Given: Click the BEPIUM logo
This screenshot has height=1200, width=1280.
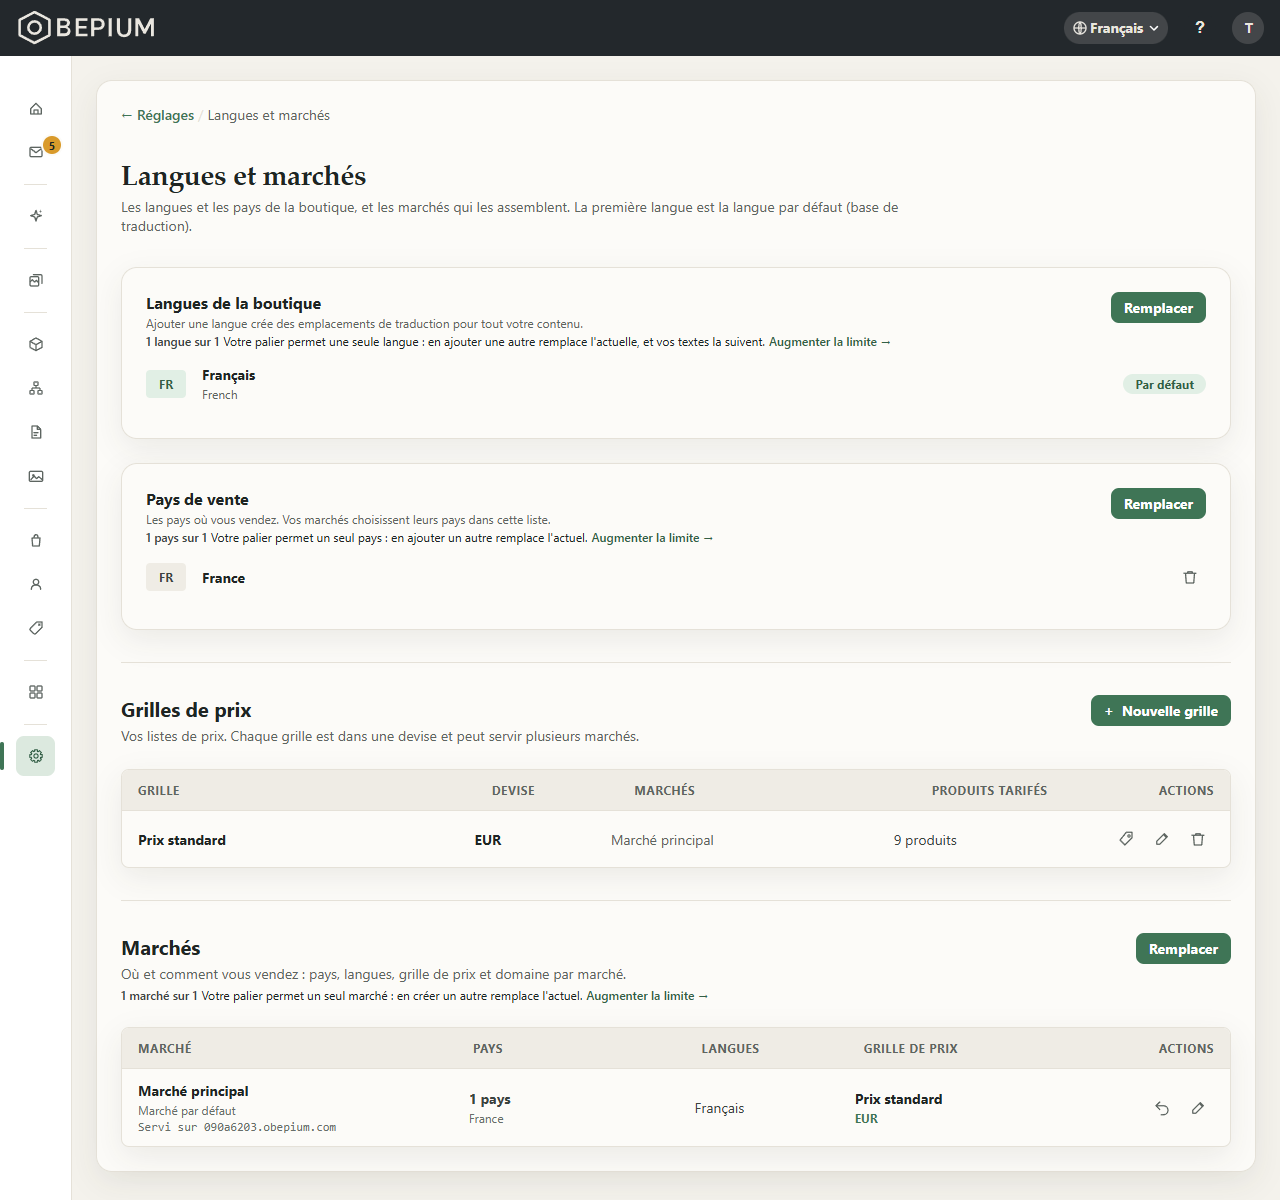Looking at the screenshot, I should point(87,28).
